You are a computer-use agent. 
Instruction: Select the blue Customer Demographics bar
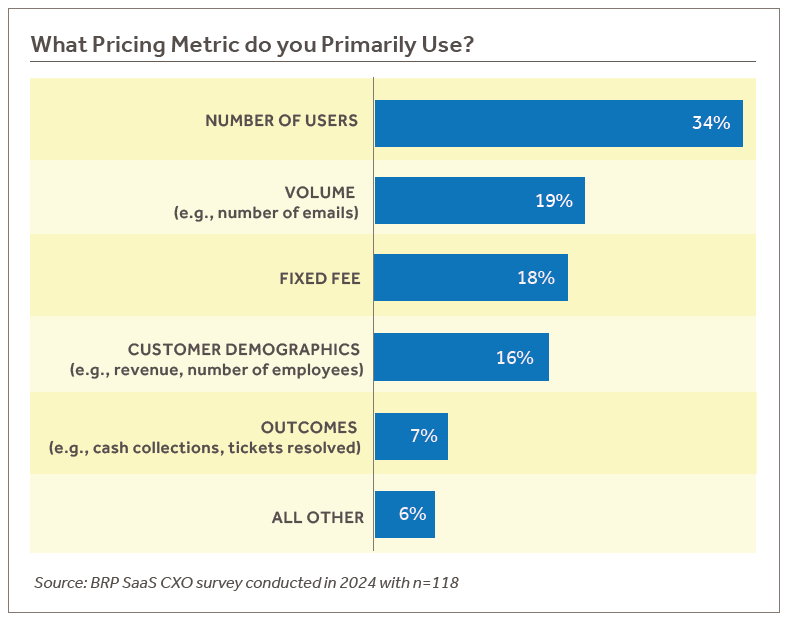click(430, 357)
